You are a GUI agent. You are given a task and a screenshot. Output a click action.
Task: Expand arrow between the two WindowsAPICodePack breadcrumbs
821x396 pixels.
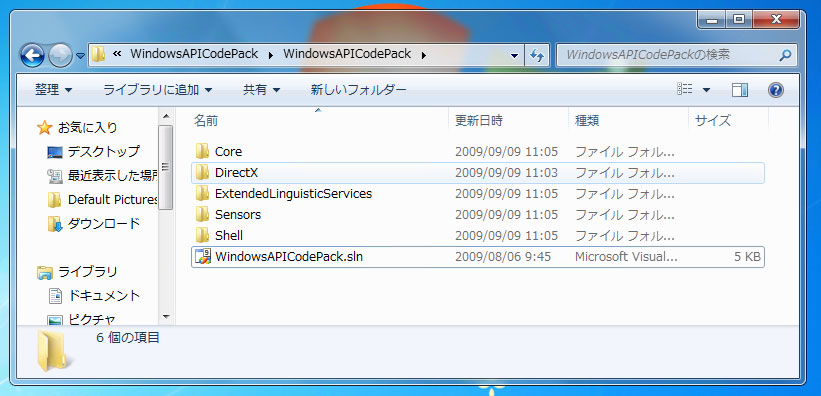point(271,54)
